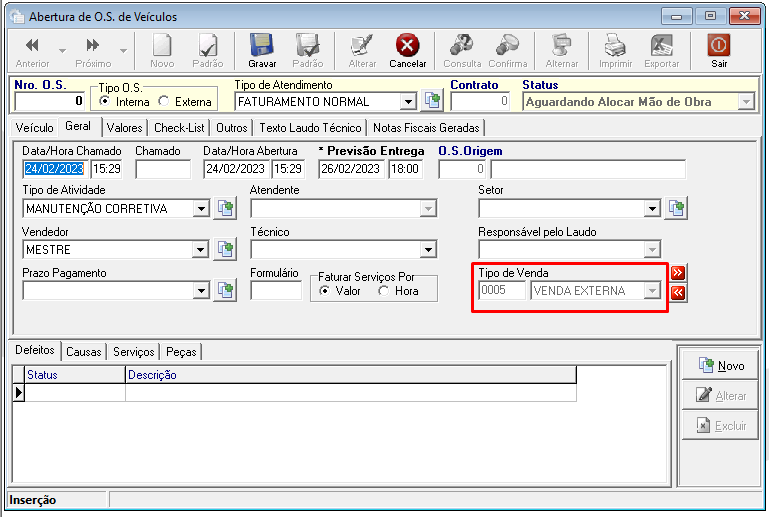769x517 pixels.
Task: Choose Hora for Faturar Serviços Por
Action: coord(384,291)
